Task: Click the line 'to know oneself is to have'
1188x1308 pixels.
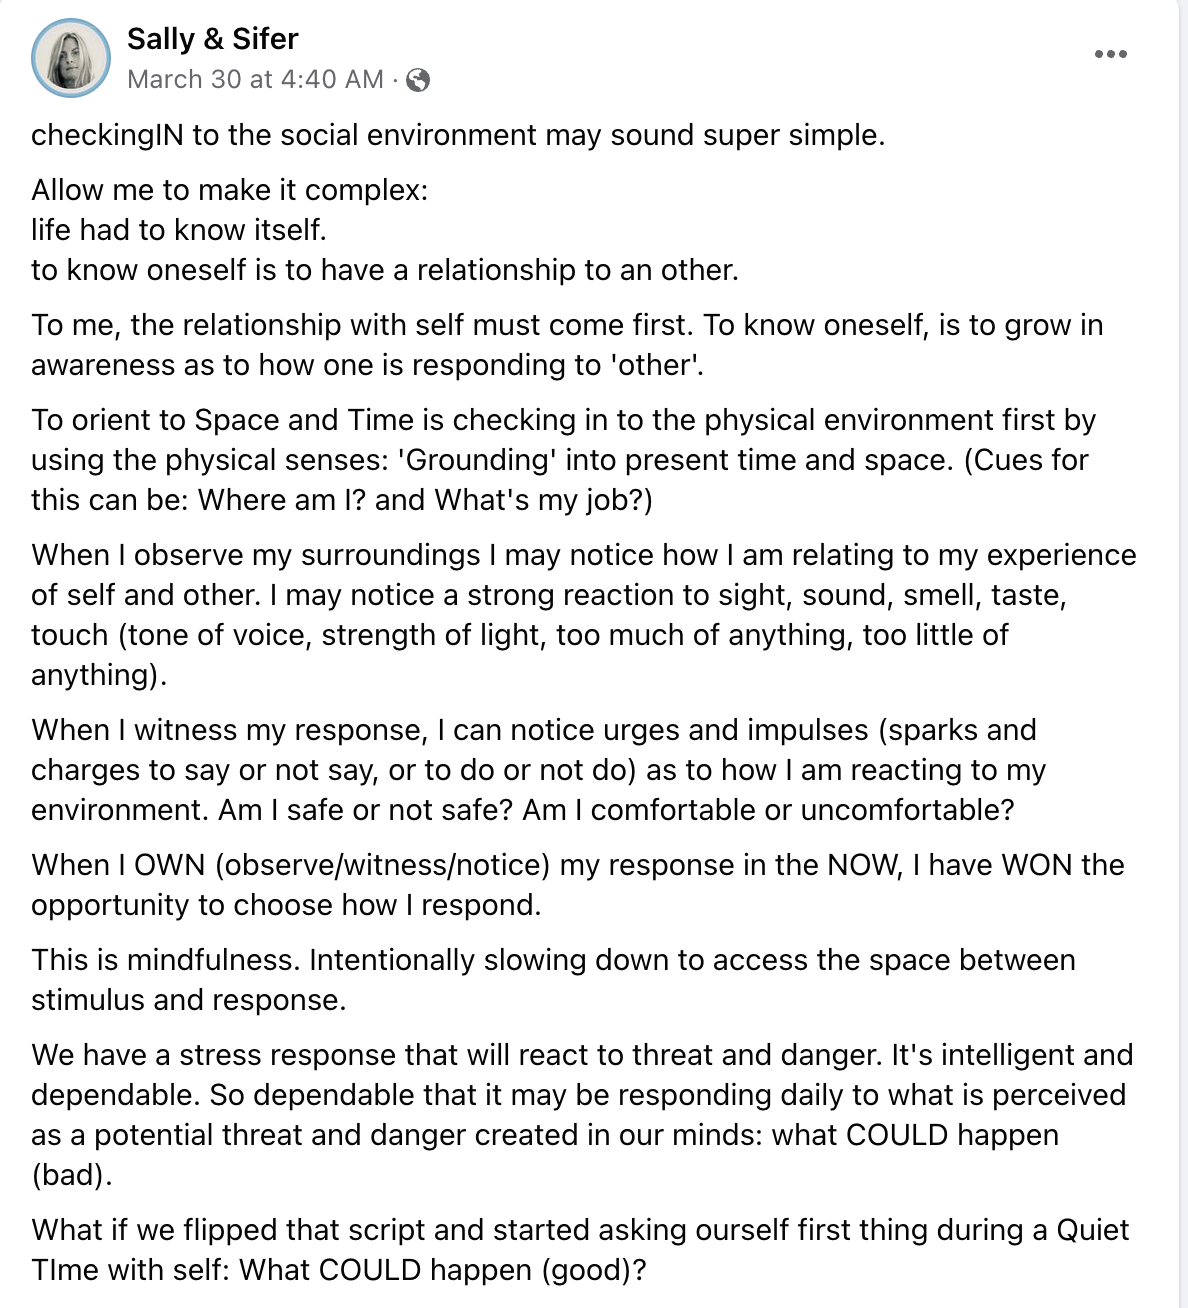Action: 384,270
